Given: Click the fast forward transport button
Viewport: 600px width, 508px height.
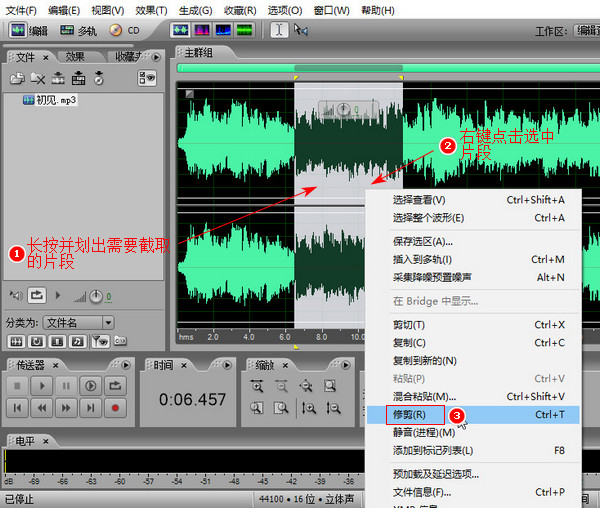Looking at the screenshot, I should 66,407.
